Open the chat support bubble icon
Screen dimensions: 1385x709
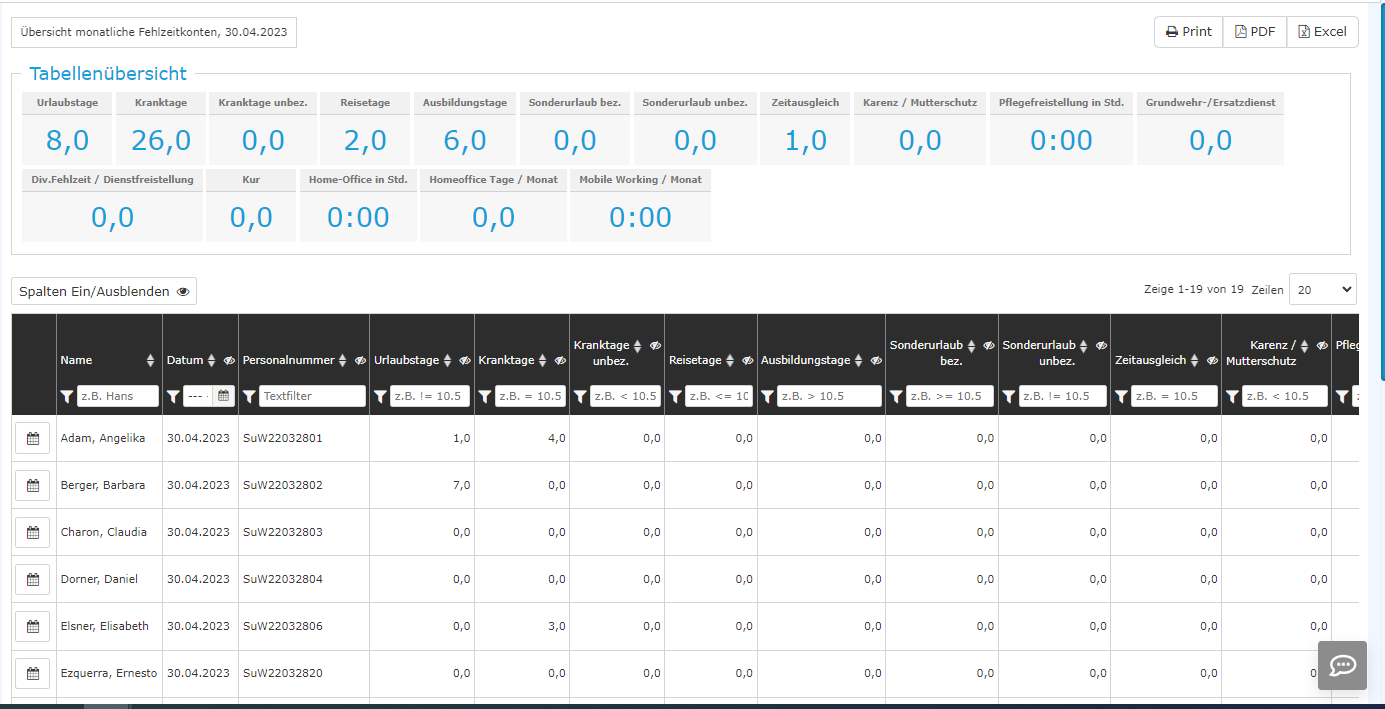[x=1342, y=665]
